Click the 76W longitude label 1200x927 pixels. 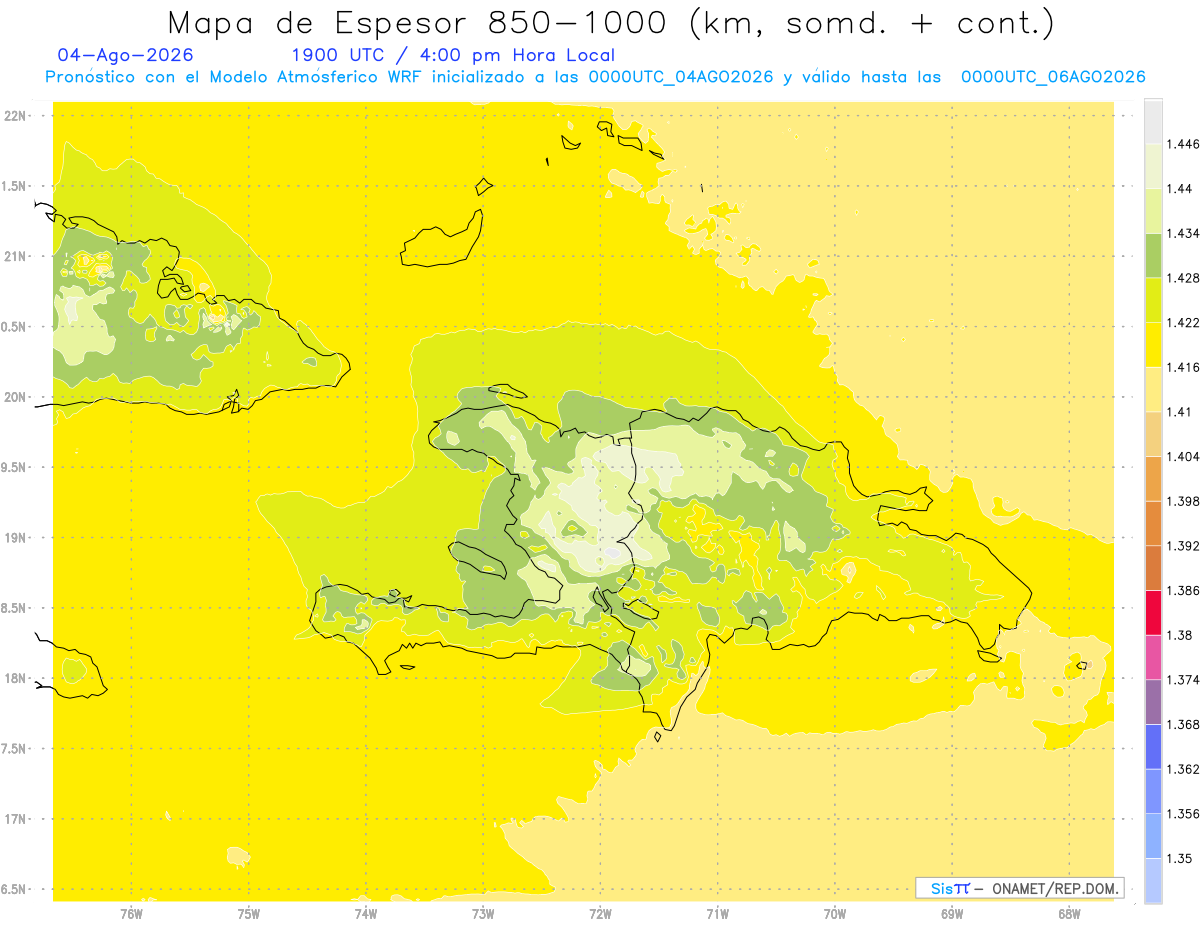(x=131, y=914)
